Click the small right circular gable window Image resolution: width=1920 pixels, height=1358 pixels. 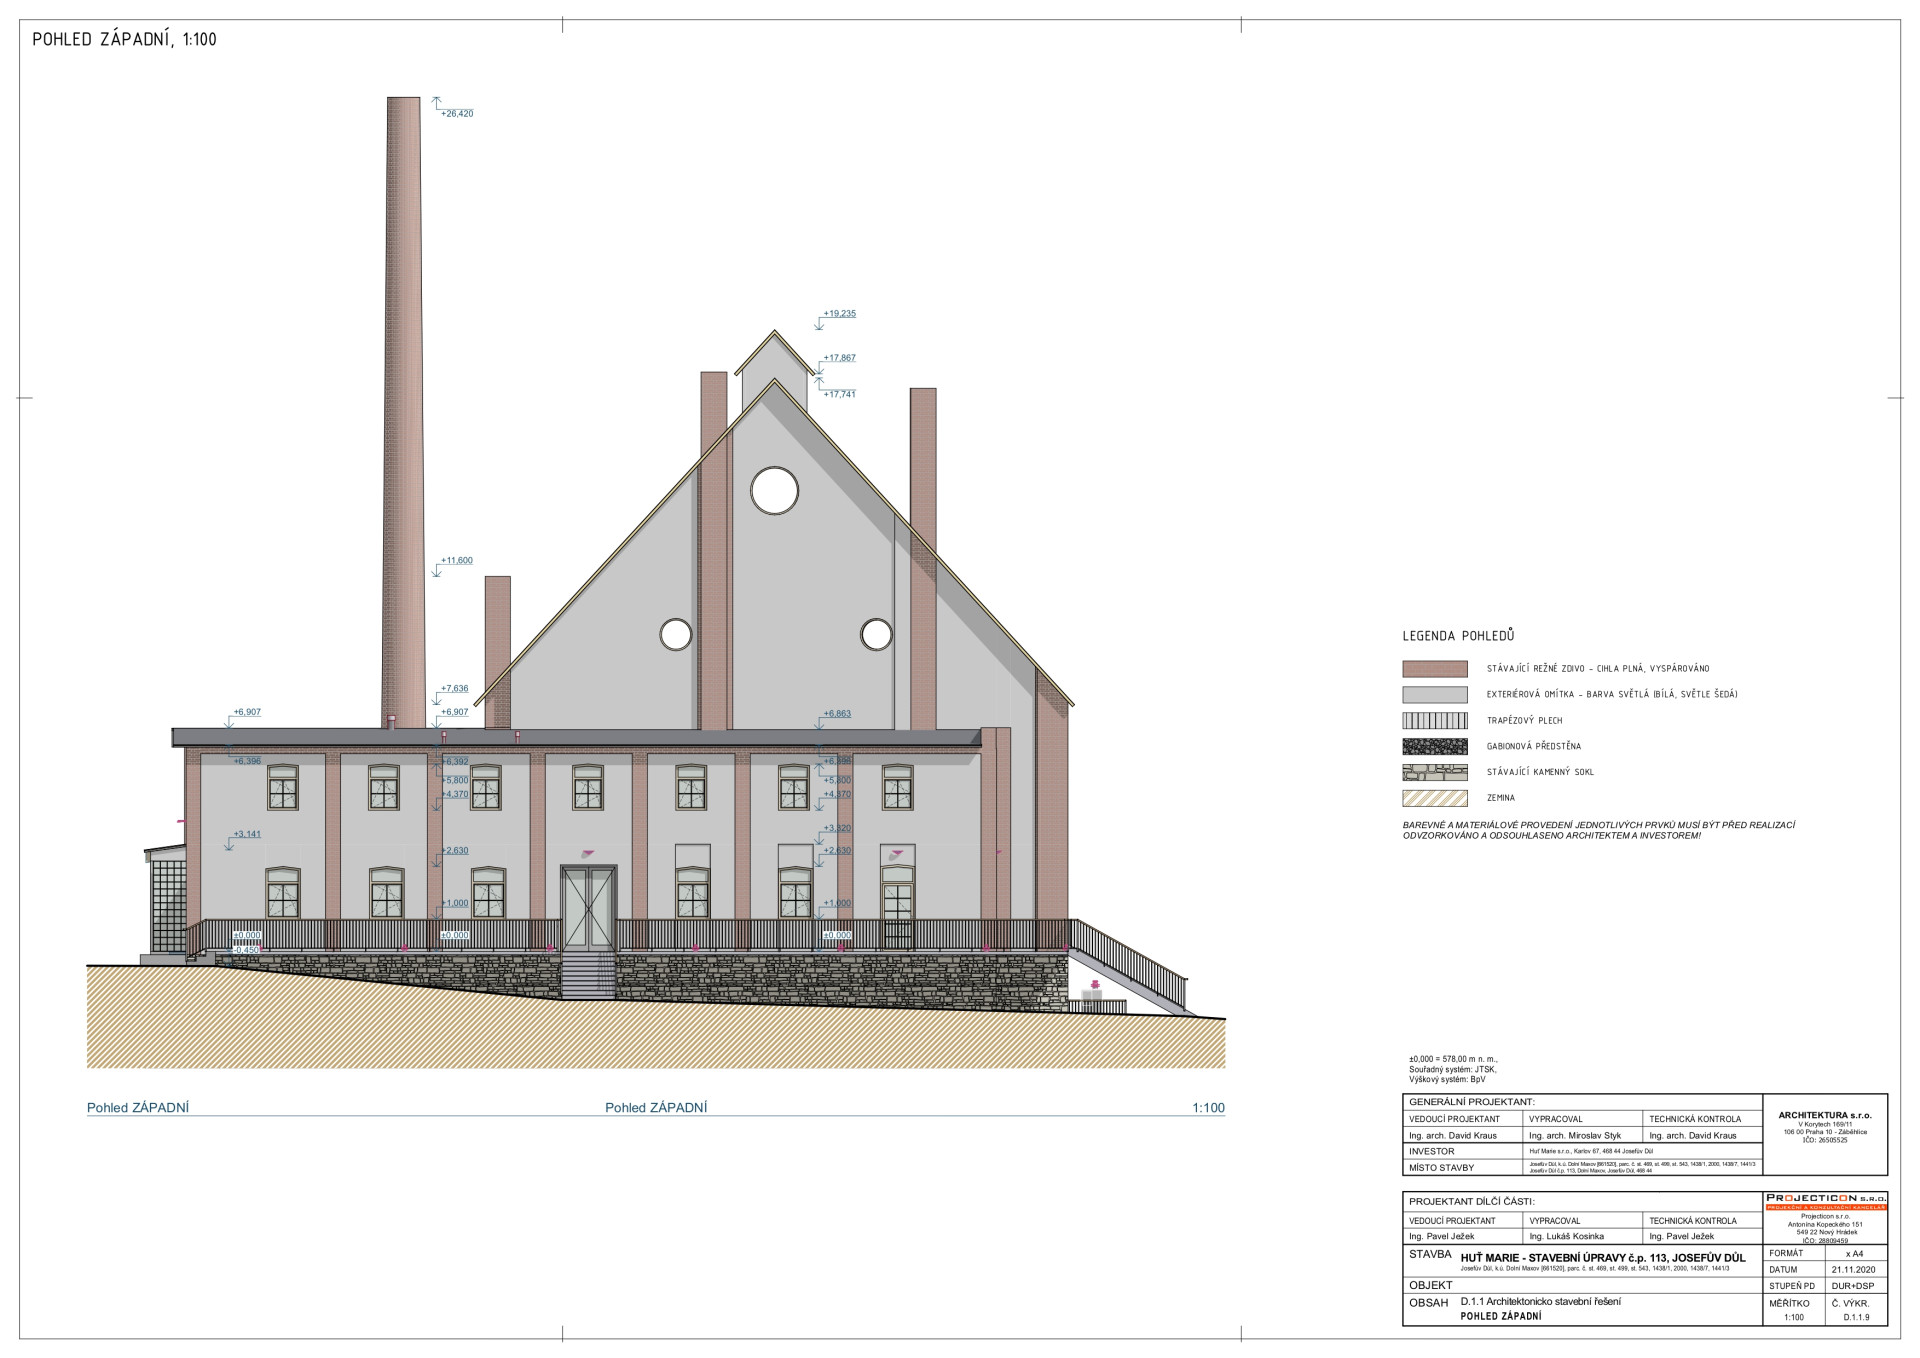(x=876, y=634)
